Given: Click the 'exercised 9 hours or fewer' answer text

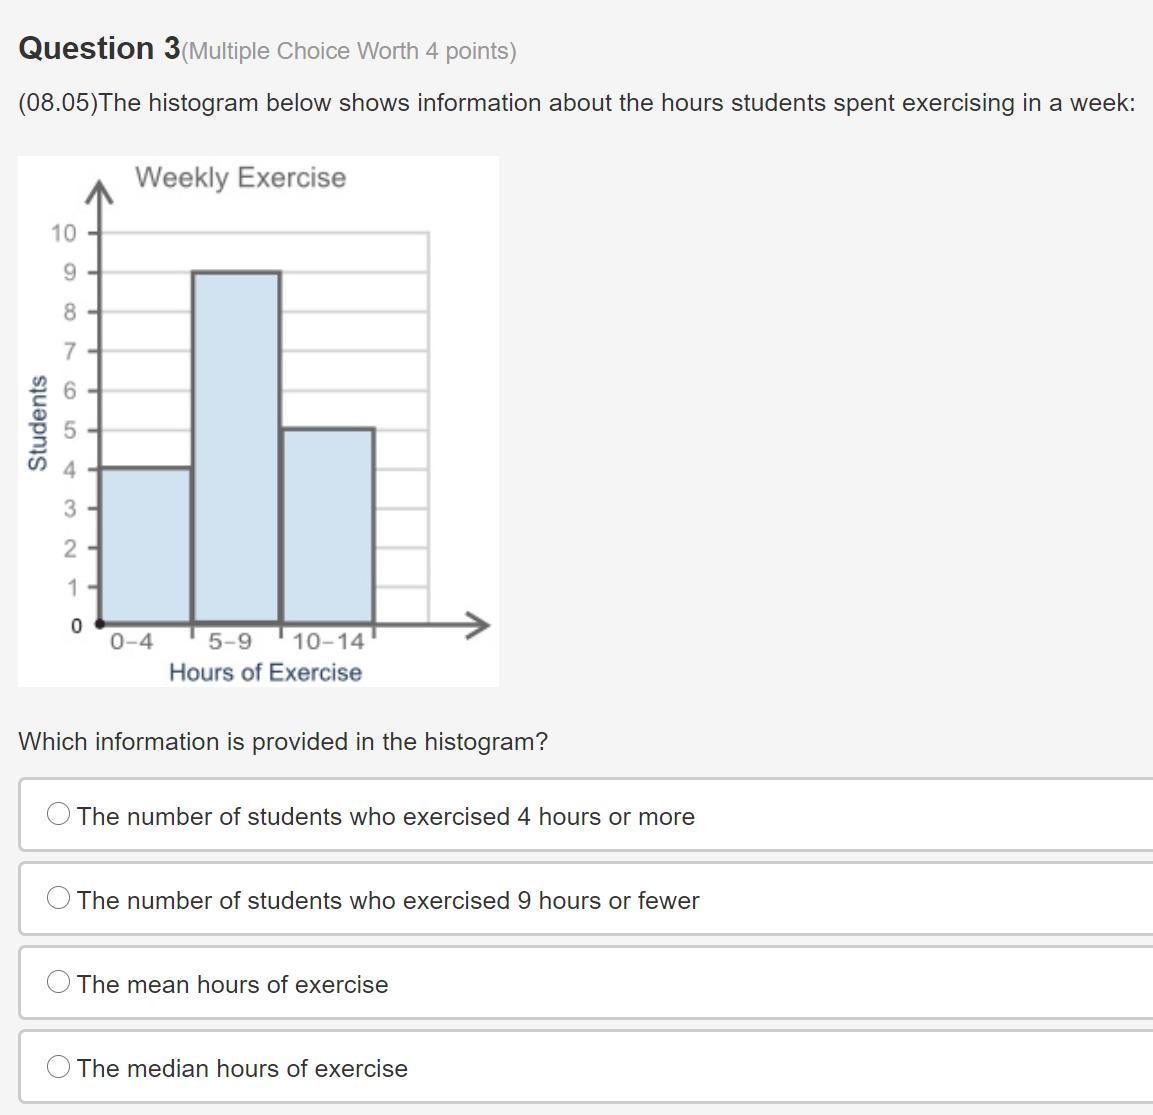Looking at the screenshot, I should tap(388, 900).
